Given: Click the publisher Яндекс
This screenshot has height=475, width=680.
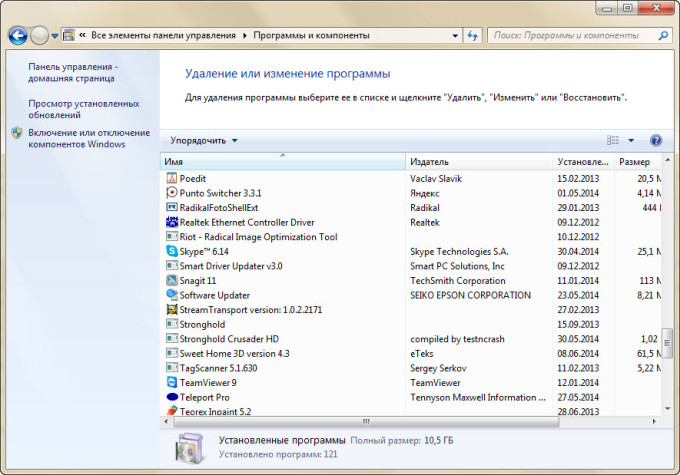Looking at the screenshot, I should (425, 193).
